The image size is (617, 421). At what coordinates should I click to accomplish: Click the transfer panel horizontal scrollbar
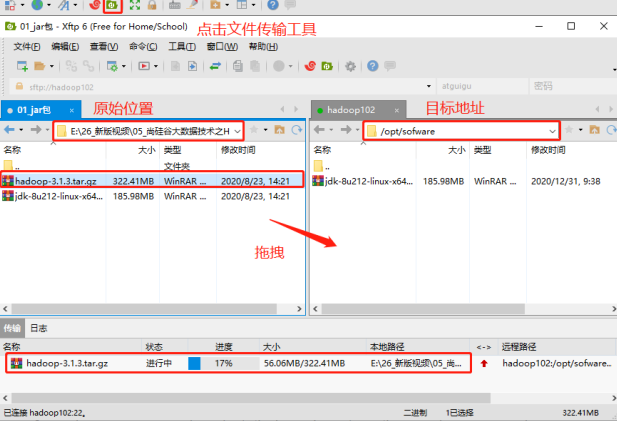click(251, 398)
